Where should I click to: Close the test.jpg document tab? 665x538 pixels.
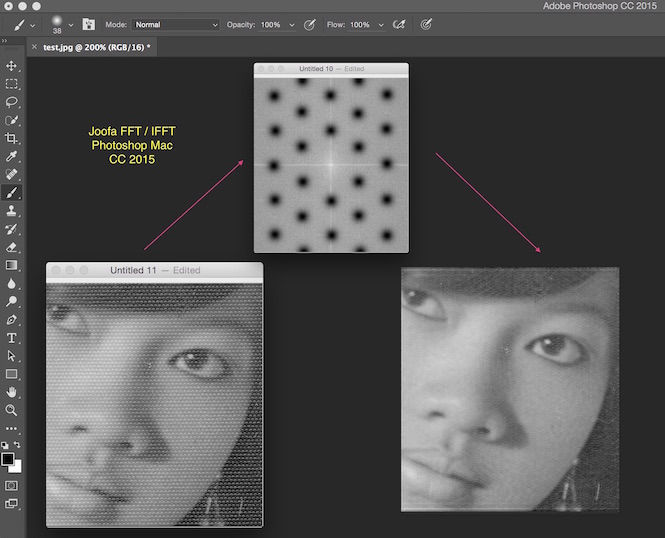point(34,47)
